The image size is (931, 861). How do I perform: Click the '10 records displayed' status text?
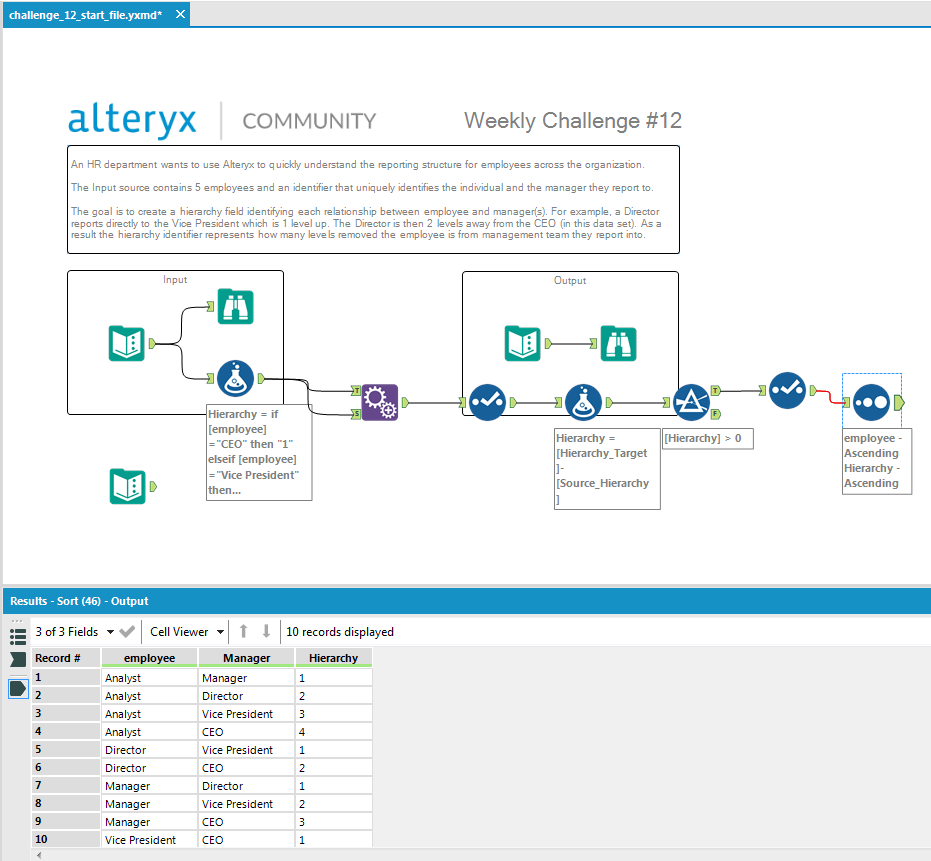340,632
